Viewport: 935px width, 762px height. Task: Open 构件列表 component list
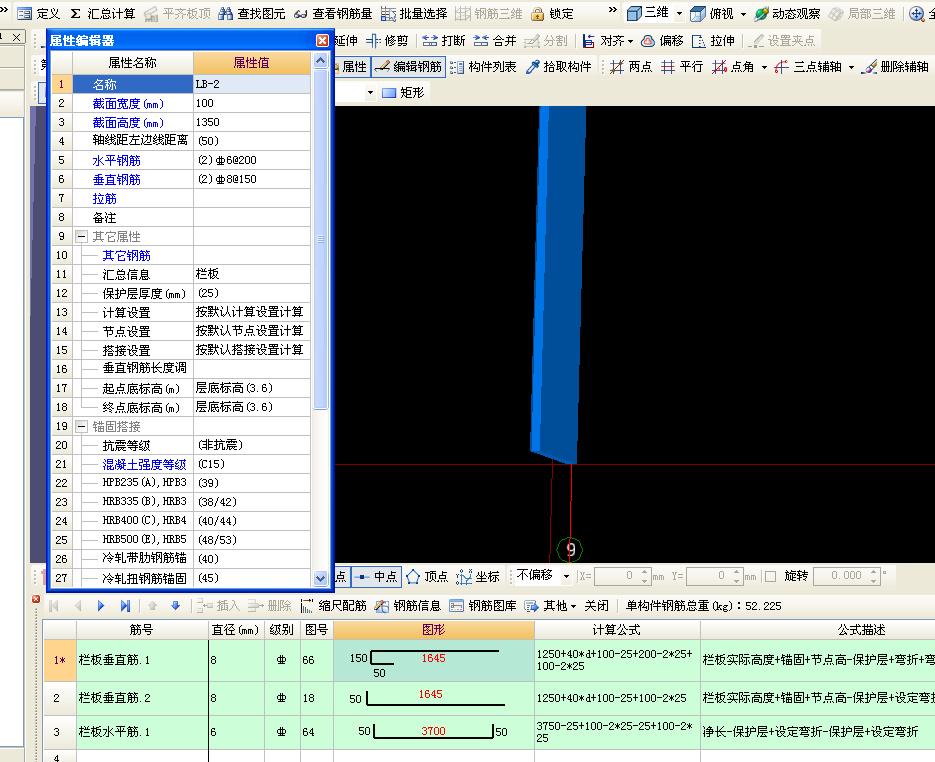click(x=483, y=67)
